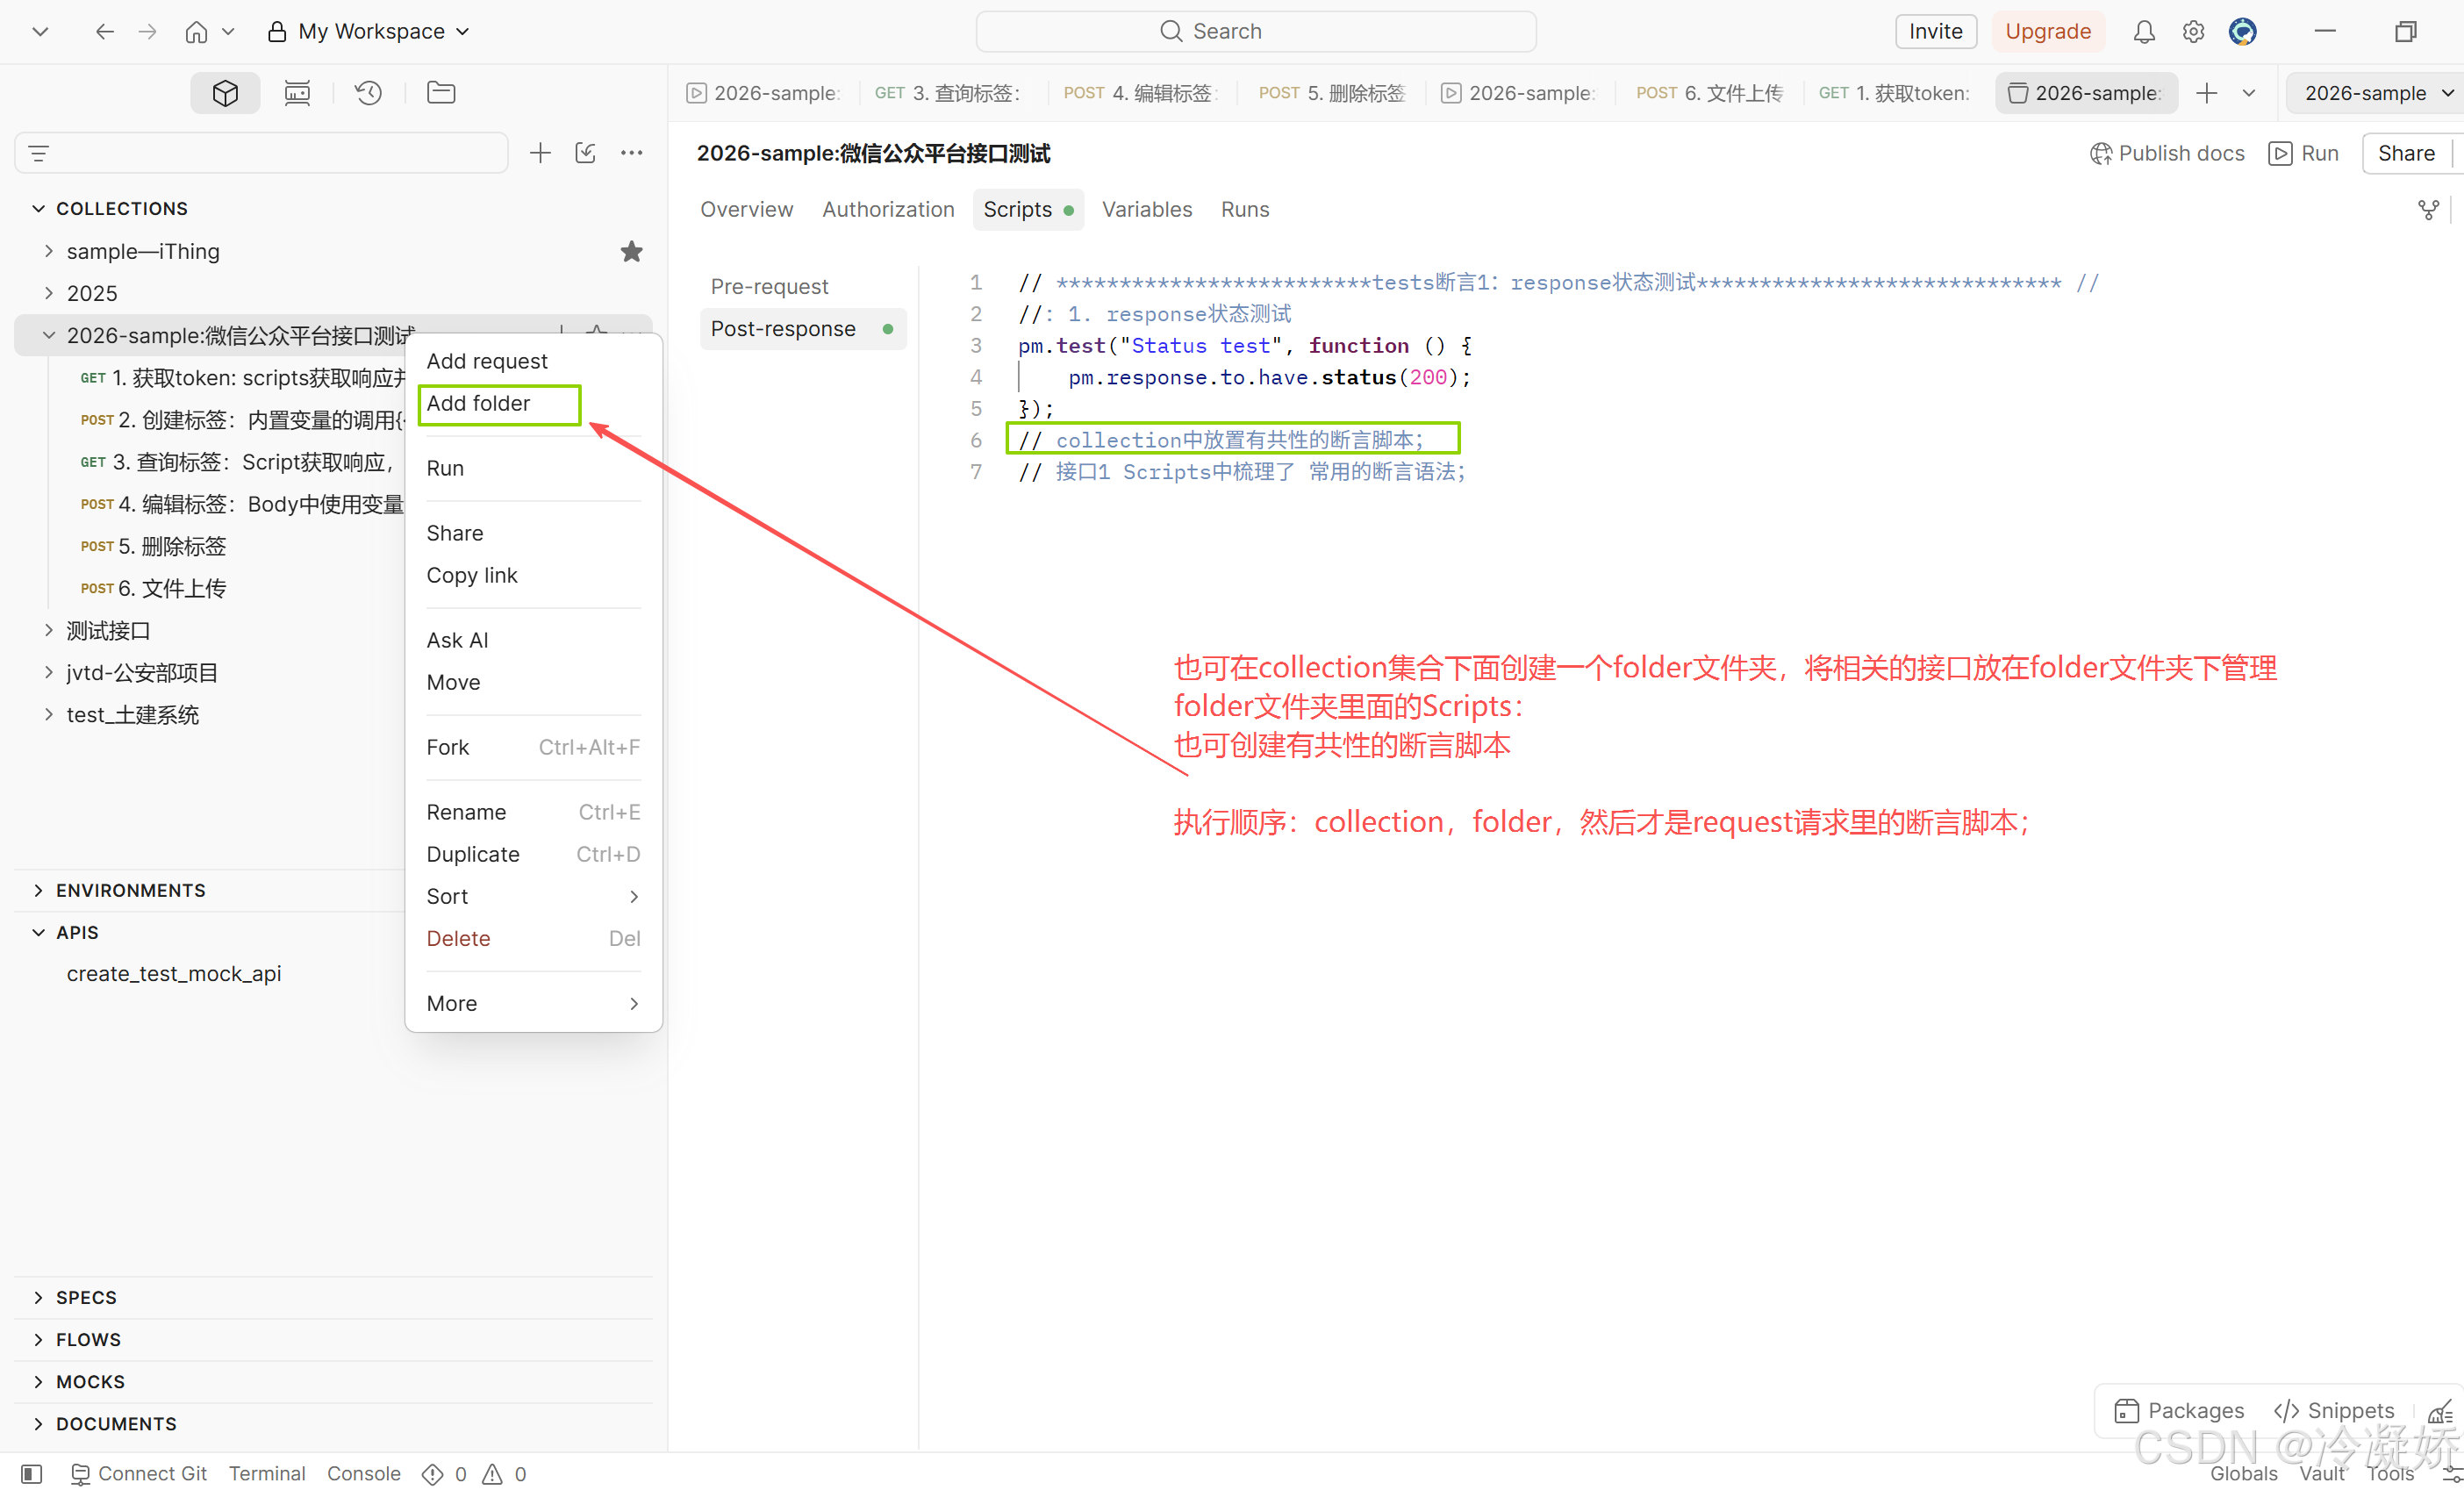Image resolution: width=2464 pixels, height=1490 pixels.
Task: Expand the 2025 collection
Action: click(48, 293)
